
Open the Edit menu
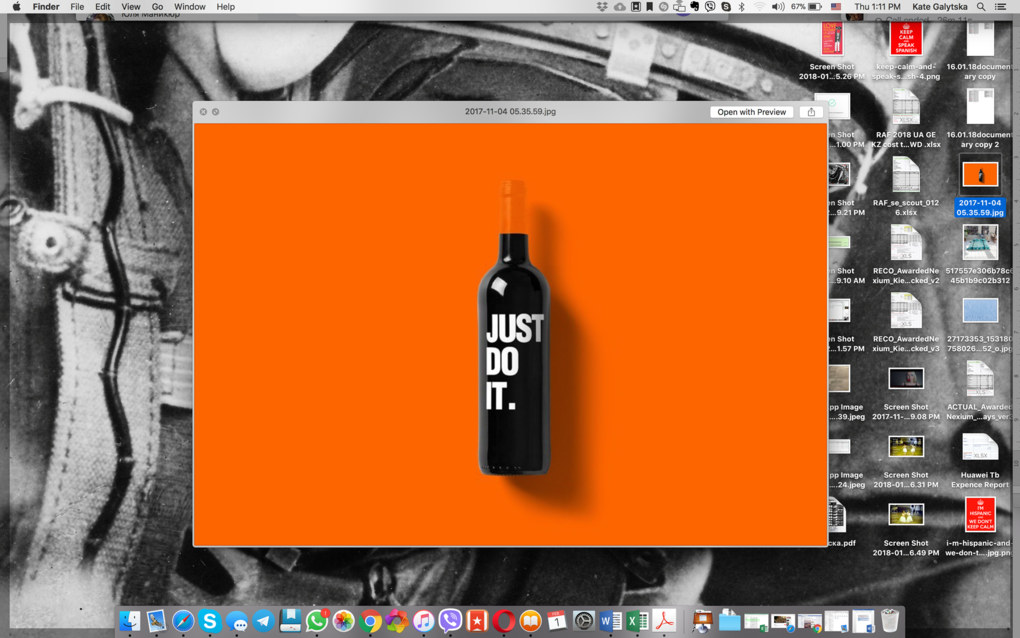[102, 7]
